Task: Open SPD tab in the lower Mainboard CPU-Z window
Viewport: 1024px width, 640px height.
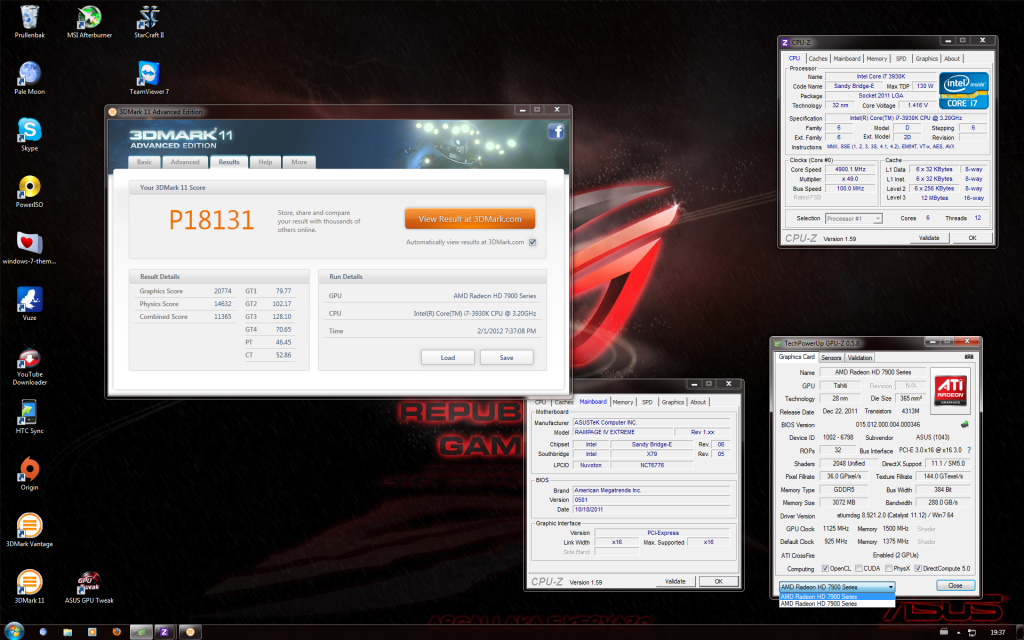Action: coord(647,402)
